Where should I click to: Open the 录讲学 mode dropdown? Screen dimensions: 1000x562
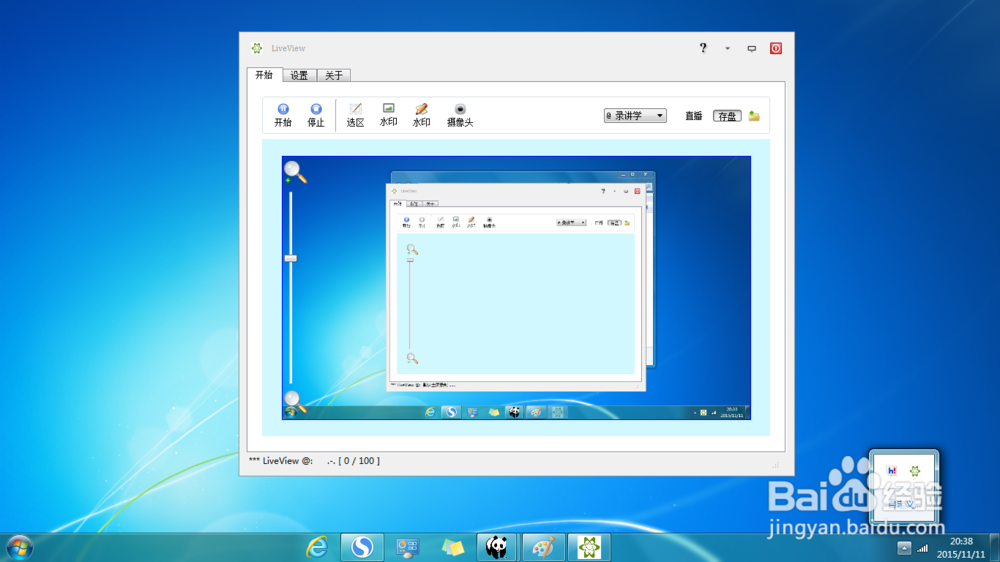(x=635, y=115)
